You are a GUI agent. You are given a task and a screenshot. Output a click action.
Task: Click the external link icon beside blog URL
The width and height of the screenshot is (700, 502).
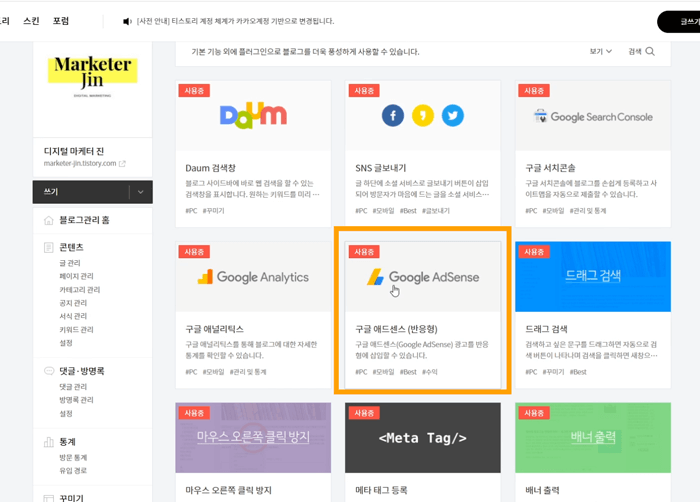pos(122,164)
